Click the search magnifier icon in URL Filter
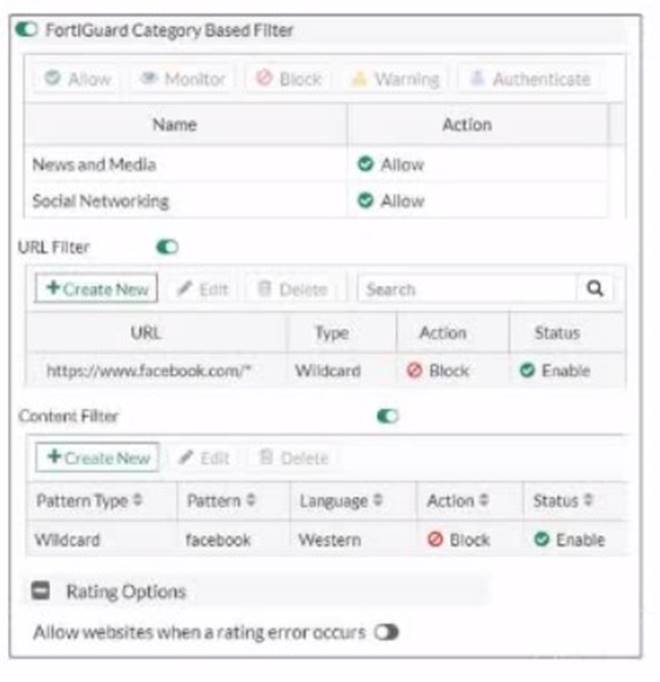This screenshot has height=682, width=660. pos(595,289)
